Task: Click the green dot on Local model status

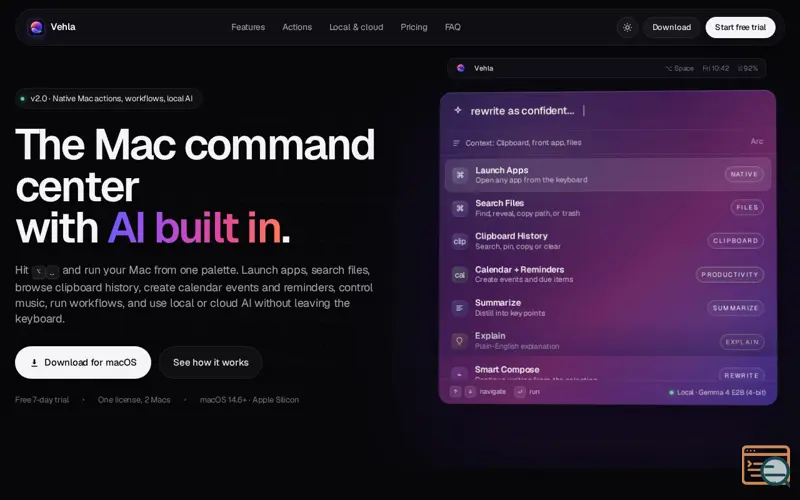Action: tap(671, 393)
